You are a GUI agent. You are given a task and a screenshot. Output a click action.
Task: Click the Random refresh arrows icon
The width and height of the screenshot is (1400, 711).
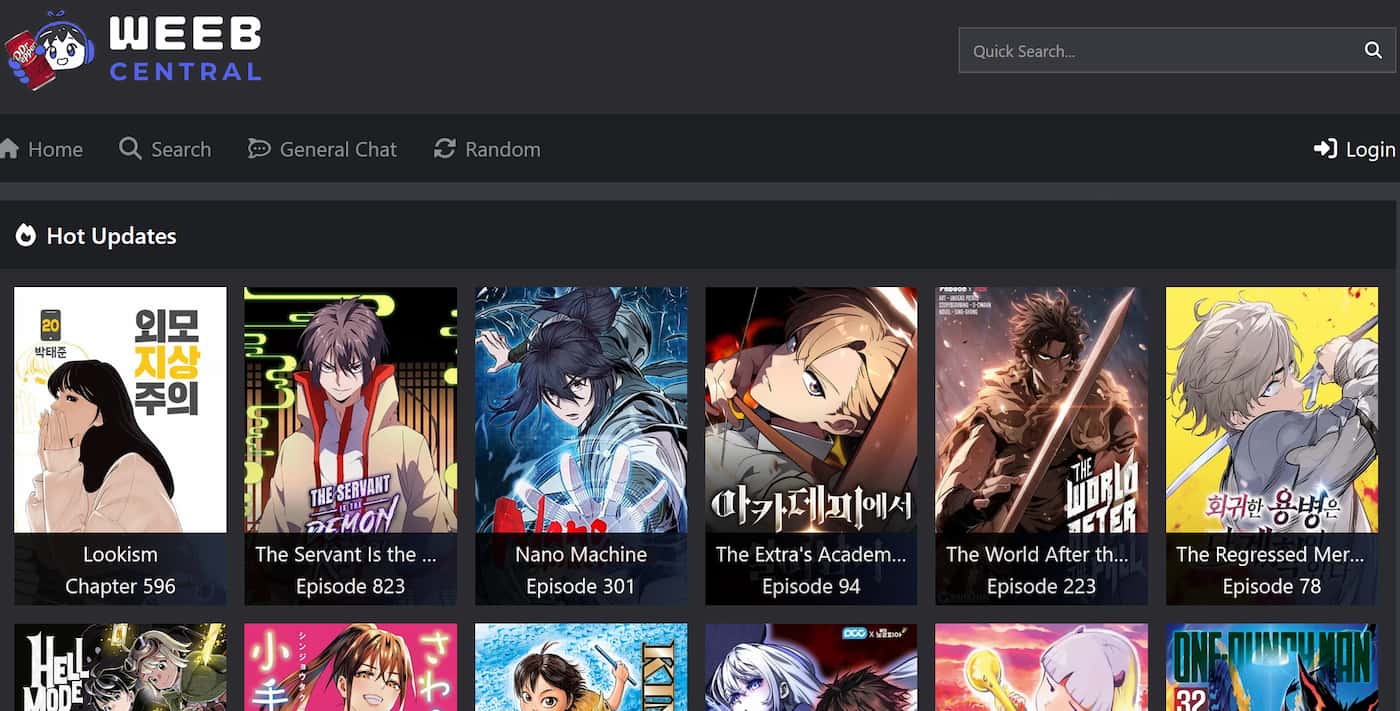[x=444, y=149]
